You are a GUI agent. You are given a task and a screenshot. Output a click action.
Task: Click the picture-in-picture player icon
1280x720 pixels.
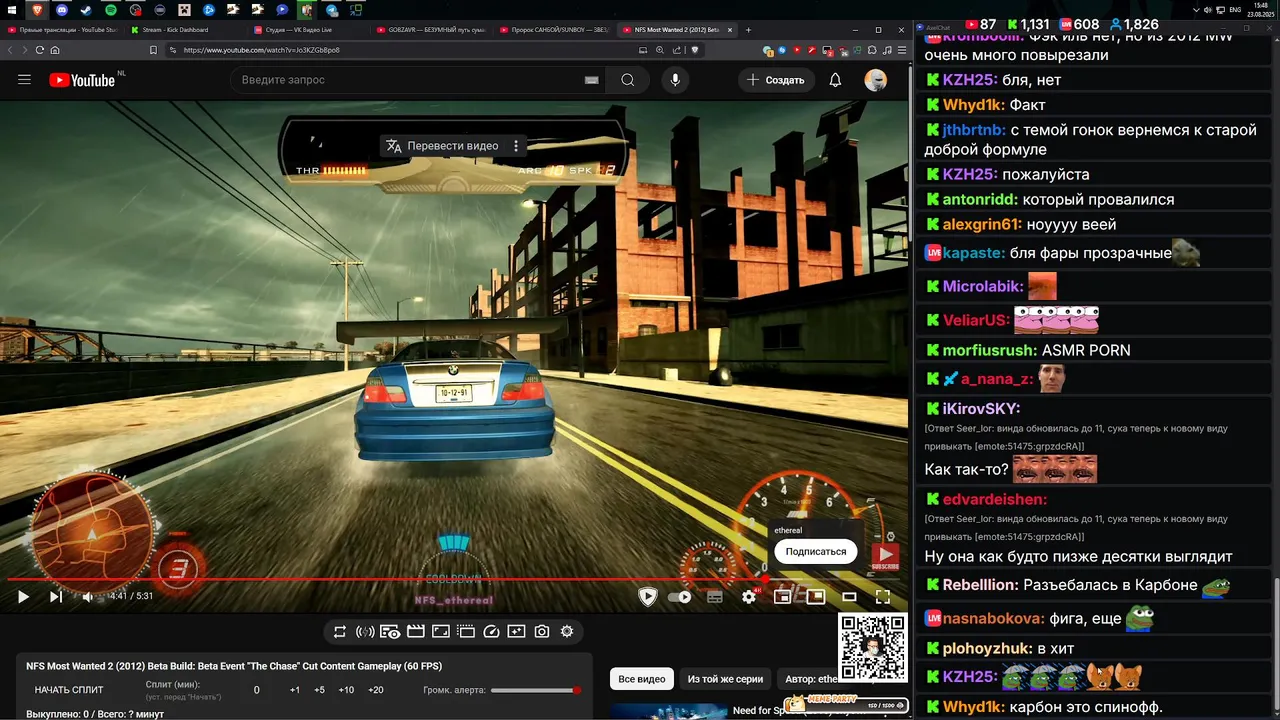click(x=816, y=597)
